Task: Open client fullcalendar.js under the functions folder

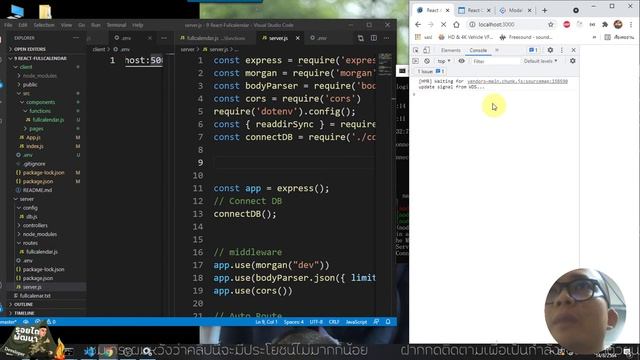Action: 48,120
